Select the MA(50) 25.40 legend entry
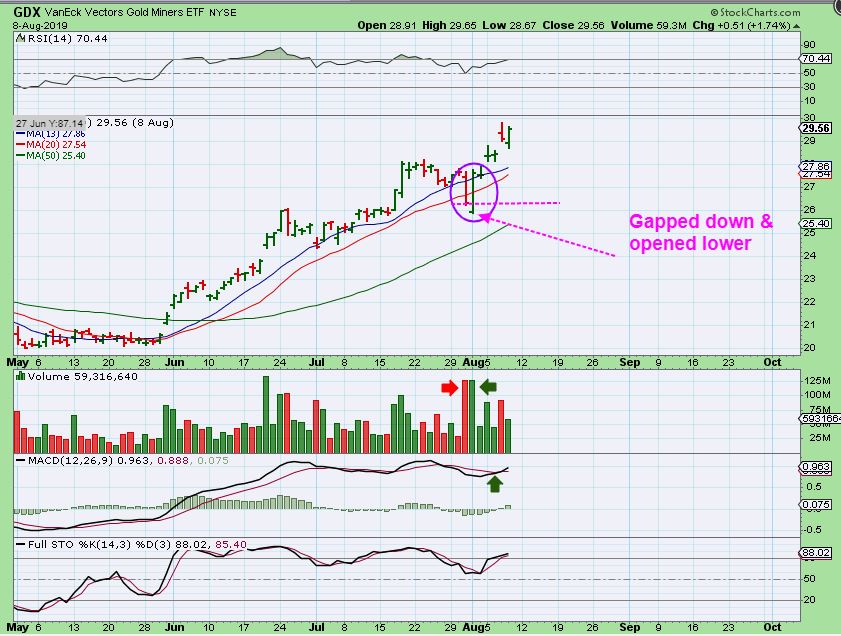Image resolution: width=841 pixels, height=636 pixels. coord(51,156)
